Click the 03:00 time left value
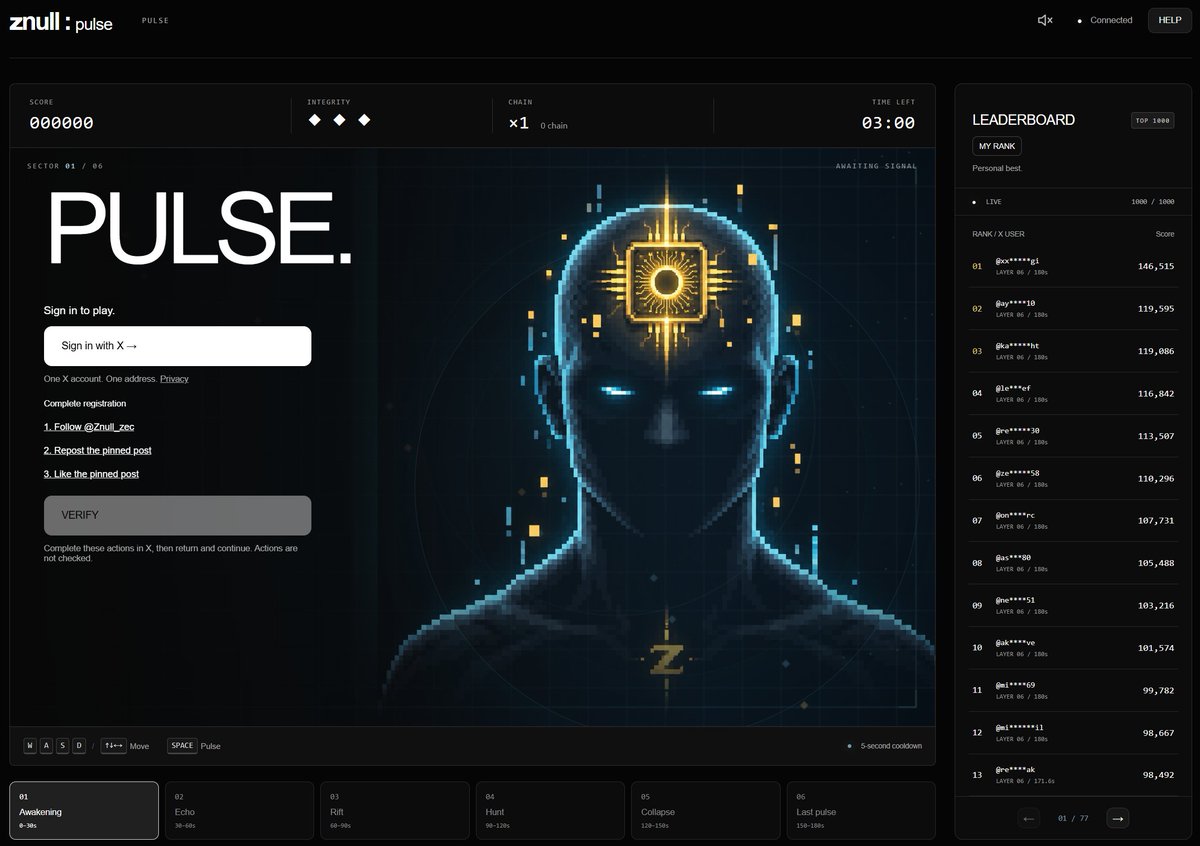This screenshot has height=846, width=1200. 888,123
